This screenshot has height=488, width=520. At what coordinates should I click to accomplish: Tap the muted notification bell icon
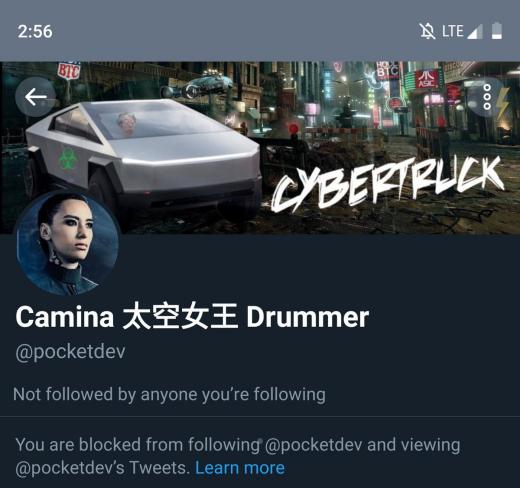click(427, 31)
